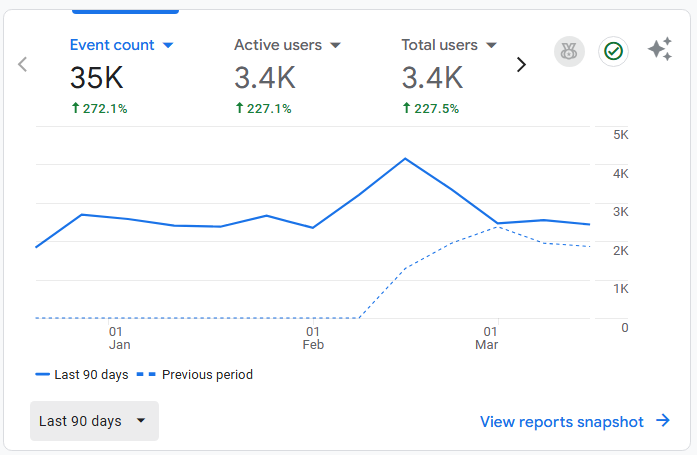697x455 pixels.
Task: Click the 01 Mar label on the x-axis
Action: pyautogui.click(x=489, y=338)
